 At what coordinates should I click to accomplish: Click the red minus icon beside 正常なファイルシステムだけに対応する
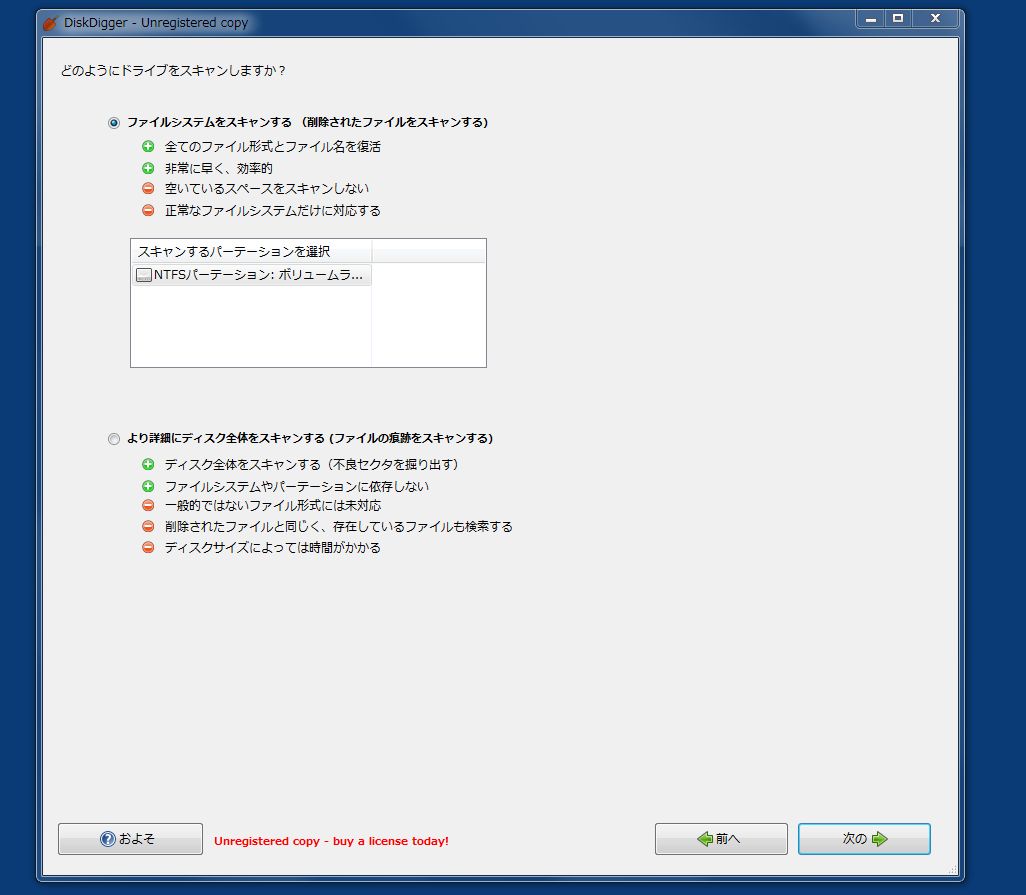coord(148,210)
